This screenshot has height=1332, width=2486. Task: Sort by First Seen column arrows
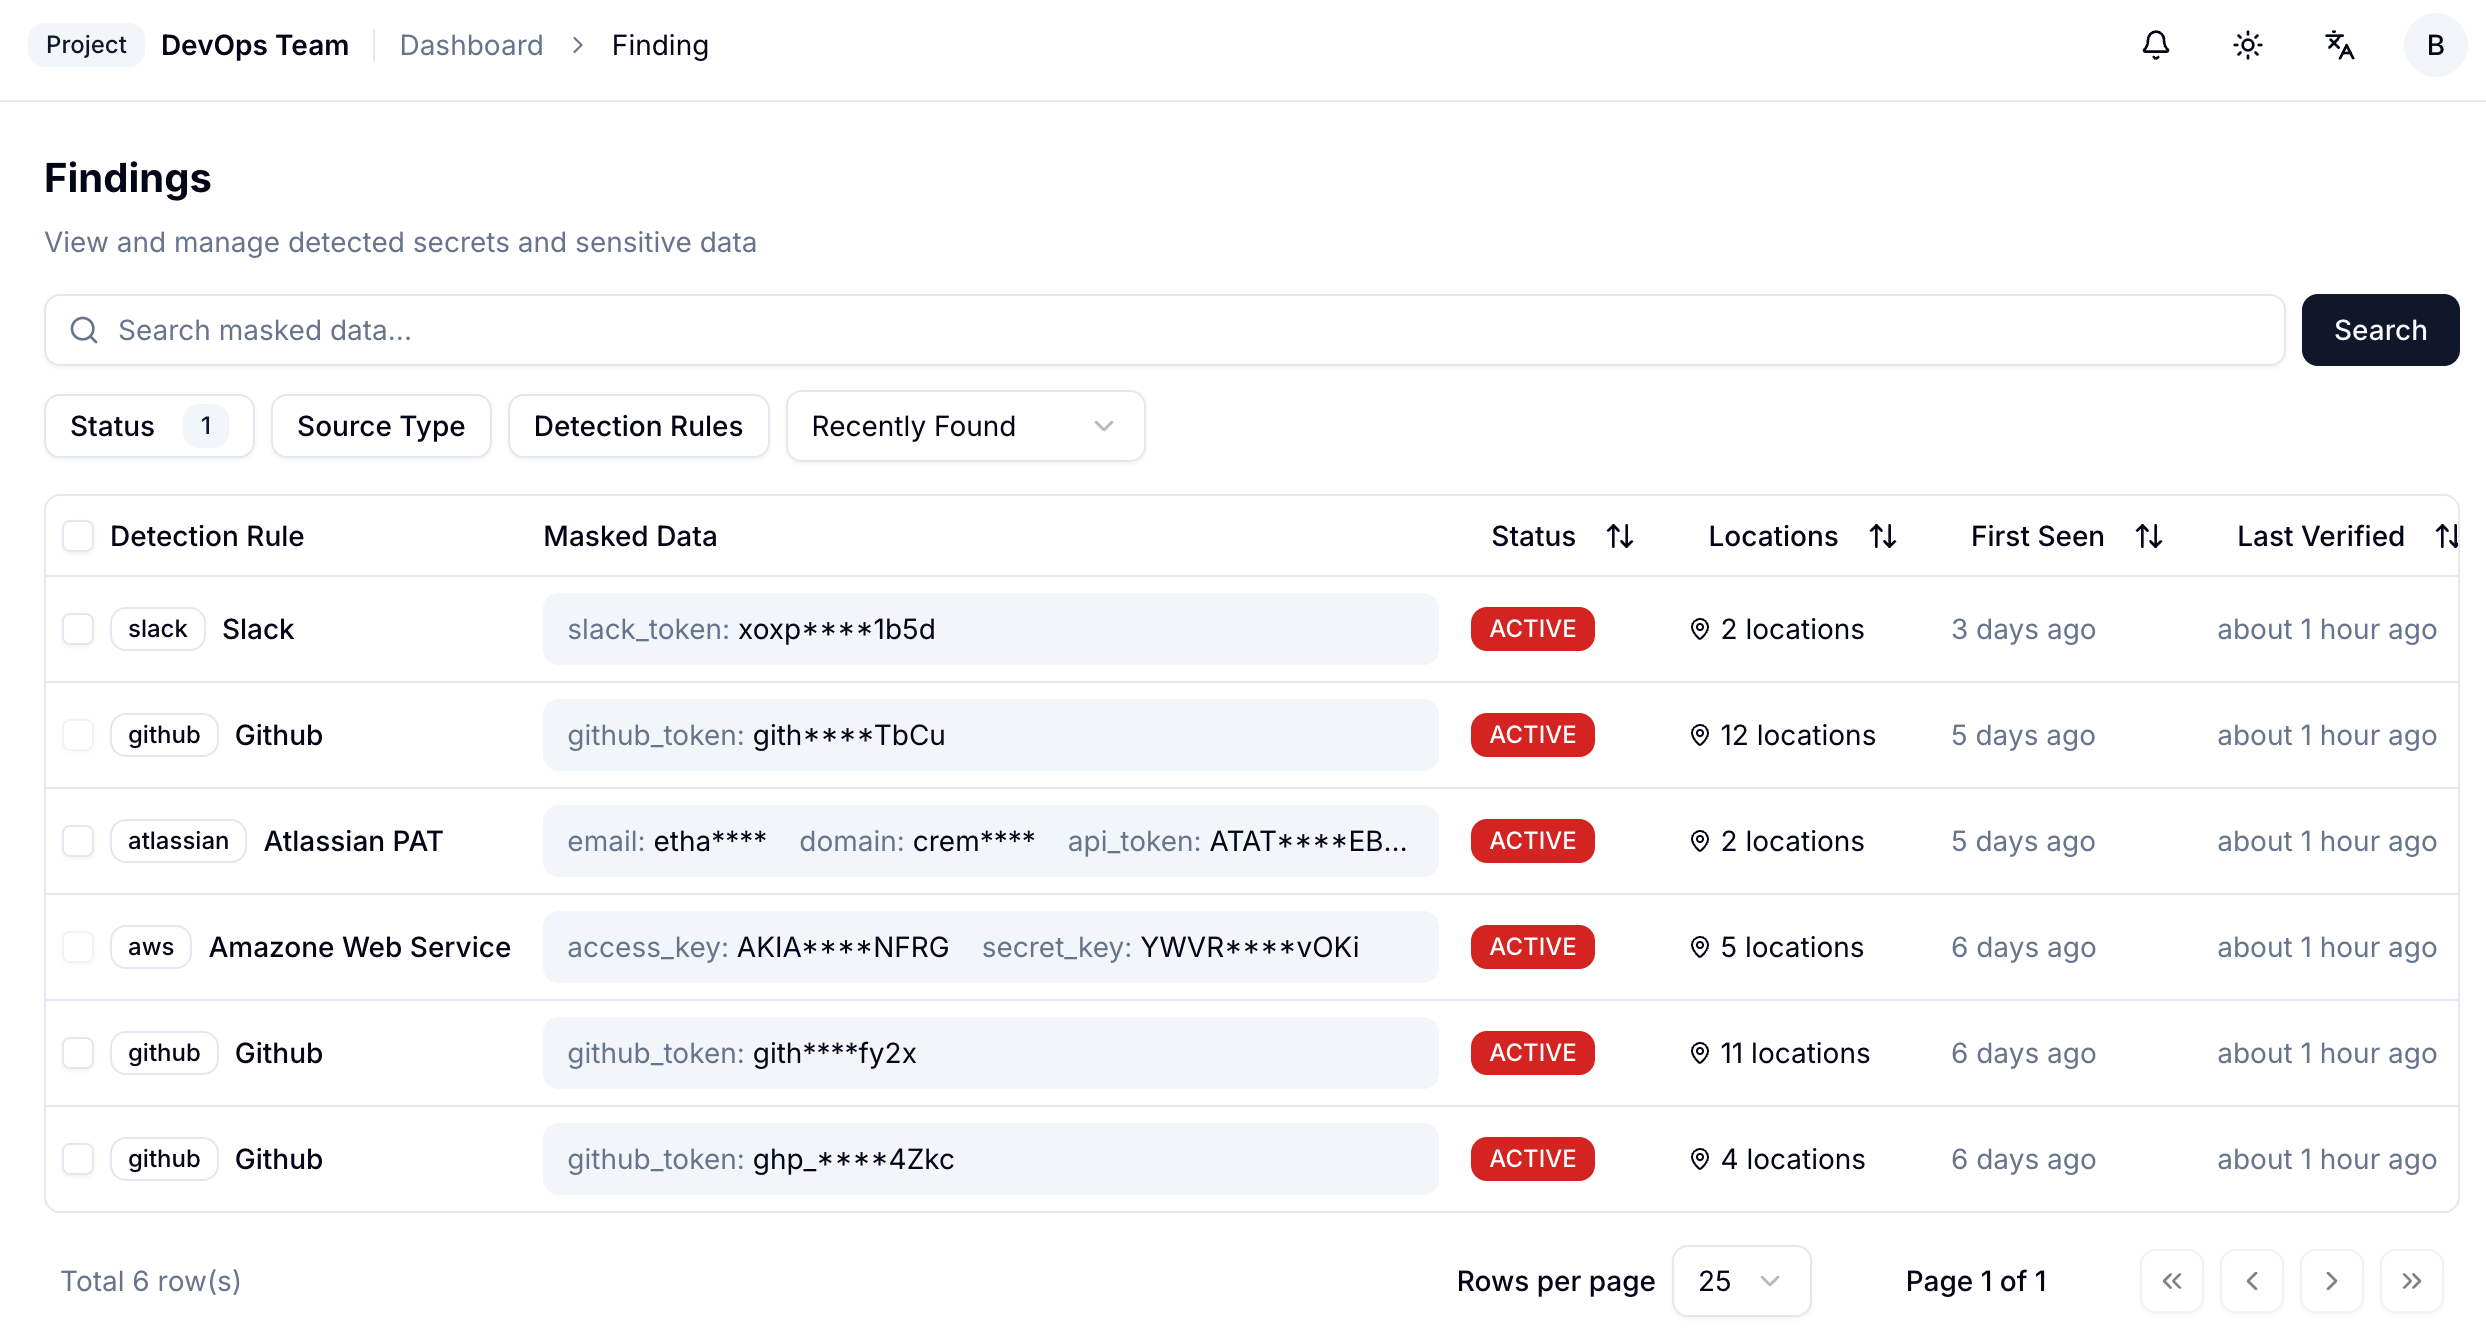pos(2149,536)
